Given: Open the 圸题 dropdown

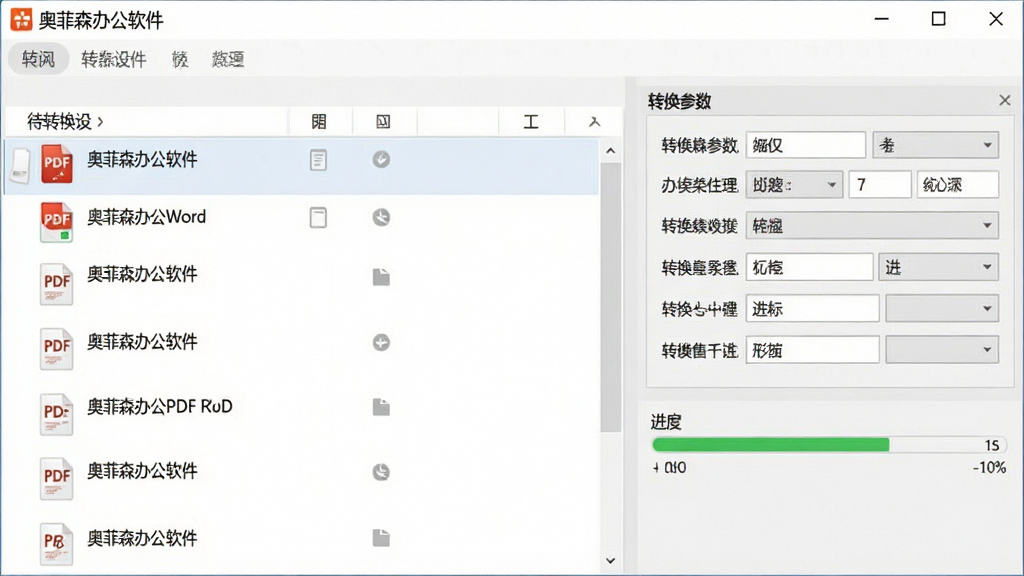Looking at the screenshot, I should point(794,185).
